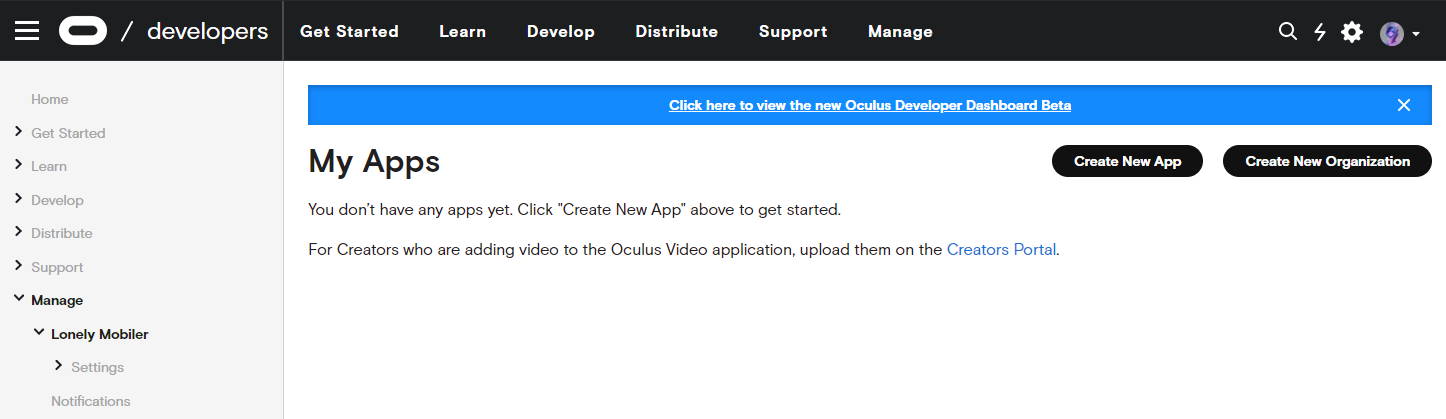Screen dimensions: 1446x419
Task: Expand the Learn sidebar section
Action: (x=19, y=166)
